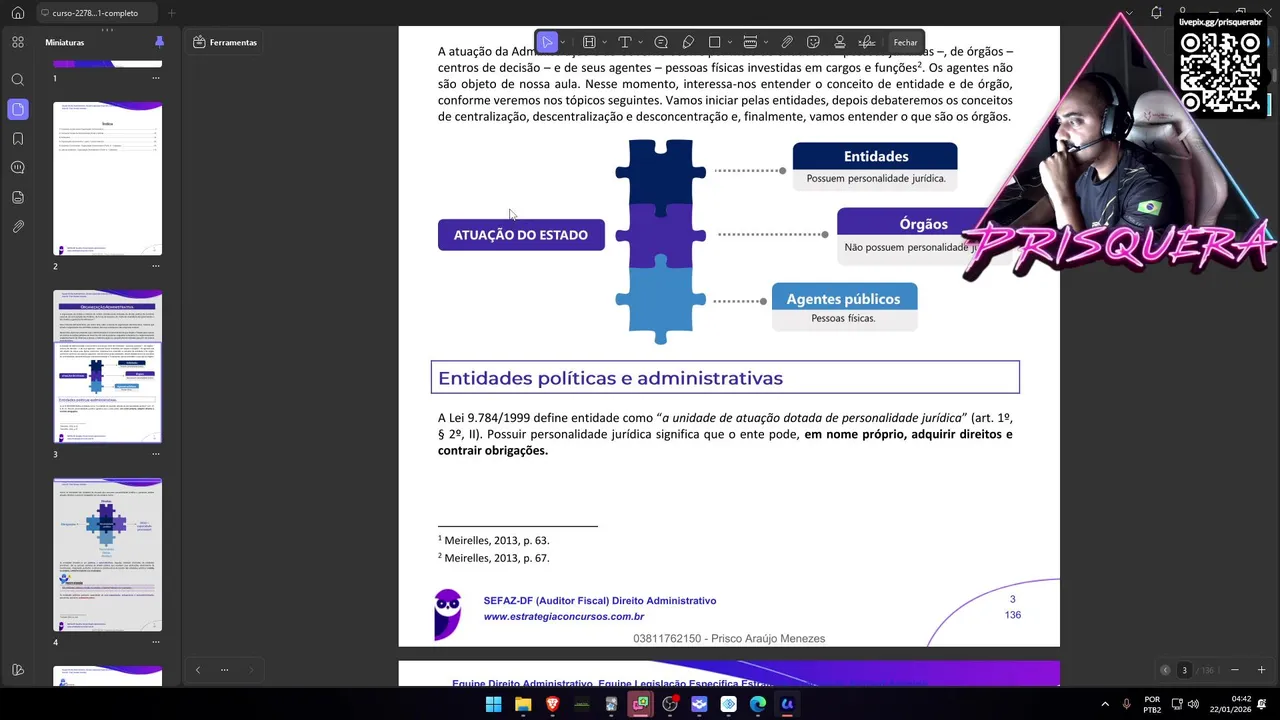
Task: Open Microsoft Edge from taskbar
Action: 758,704
